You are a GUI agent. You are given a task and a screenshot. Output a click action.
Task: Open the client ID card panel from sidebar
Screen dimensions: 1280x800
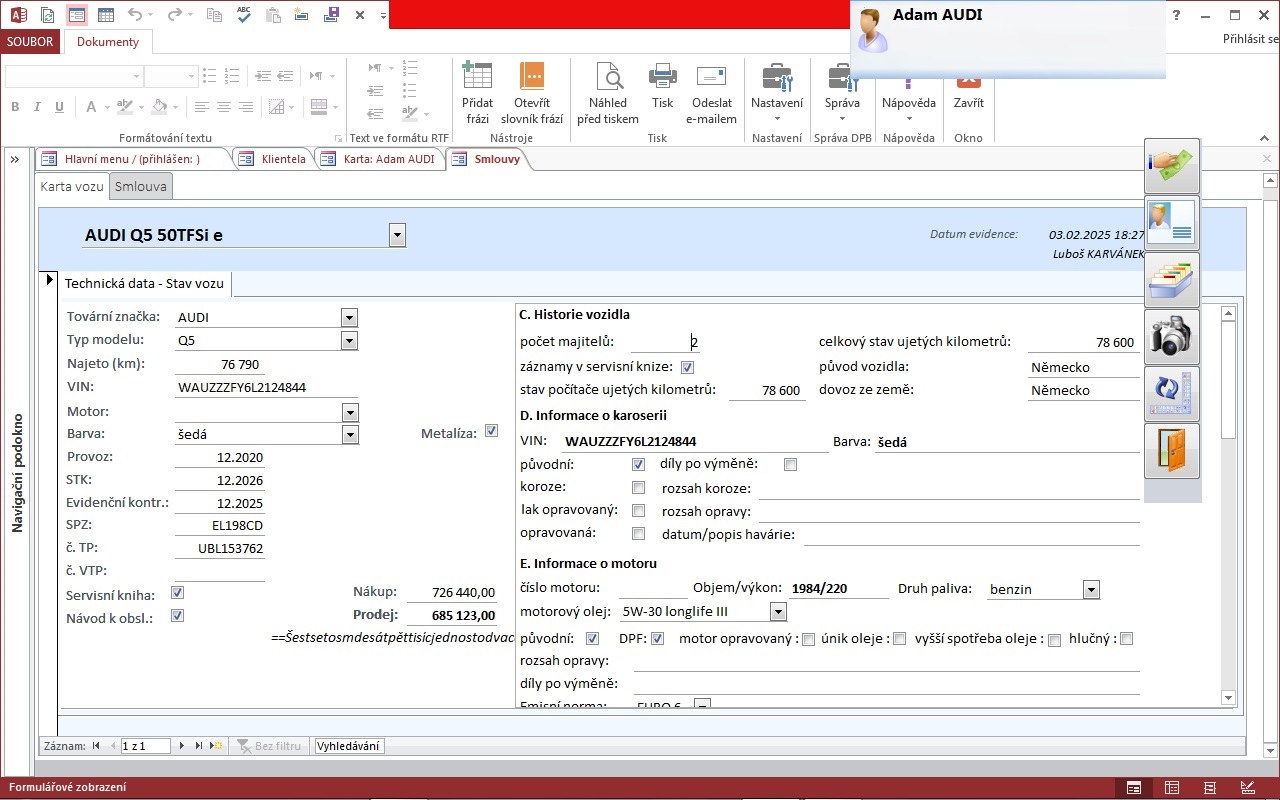coord(1171,222)
